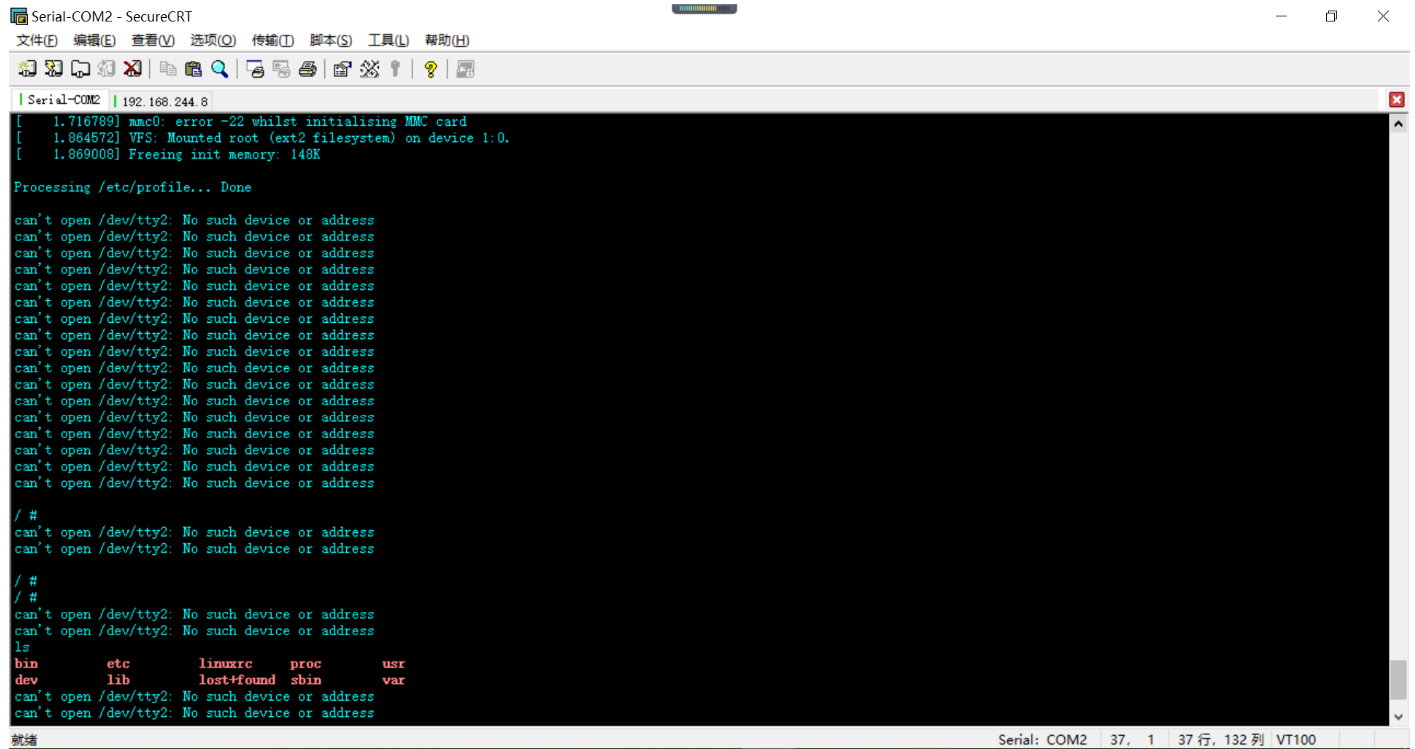The image size is (1415, 749).
Task: Open the 传输(T) menu
Action: coord(273,40)
